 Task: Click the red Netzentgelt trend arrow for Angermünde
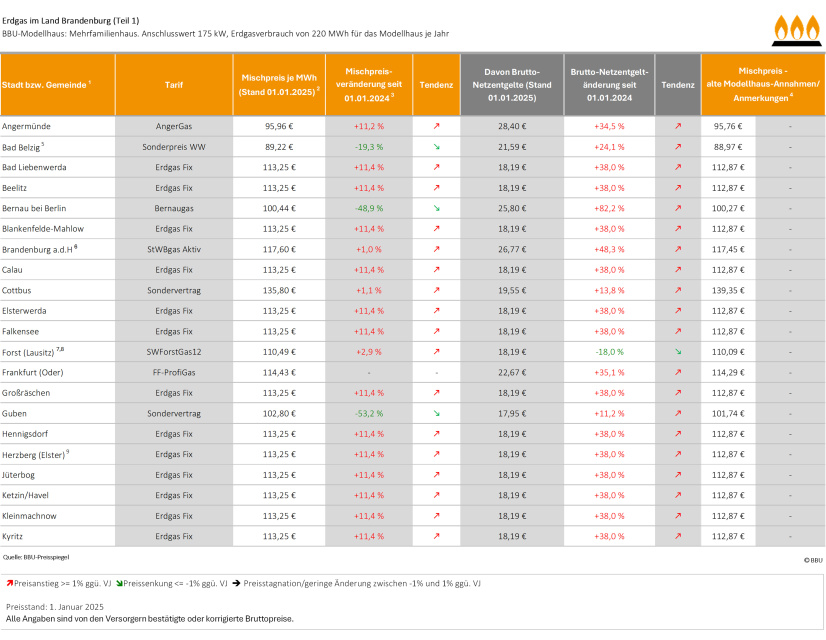pyautogui.click(x=678, y=126)
